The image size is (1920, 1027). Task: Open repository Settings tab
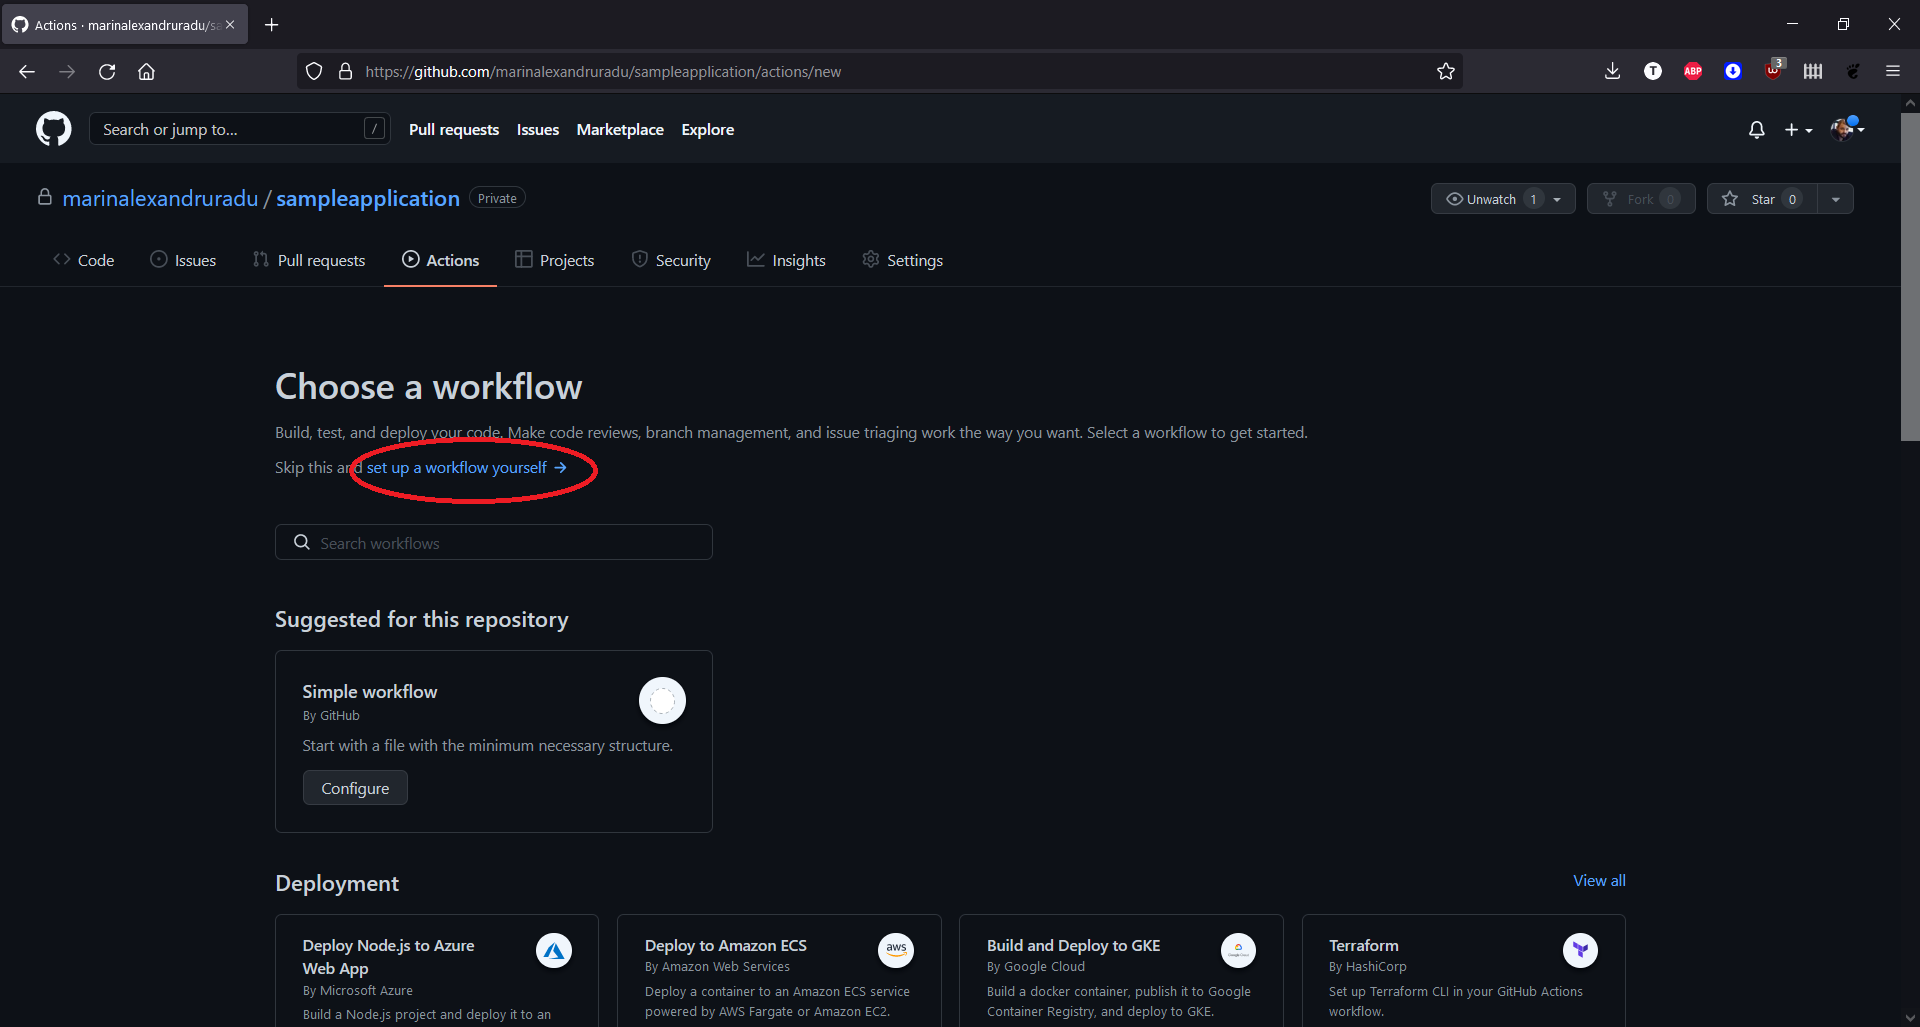click(x=903, y=260)
